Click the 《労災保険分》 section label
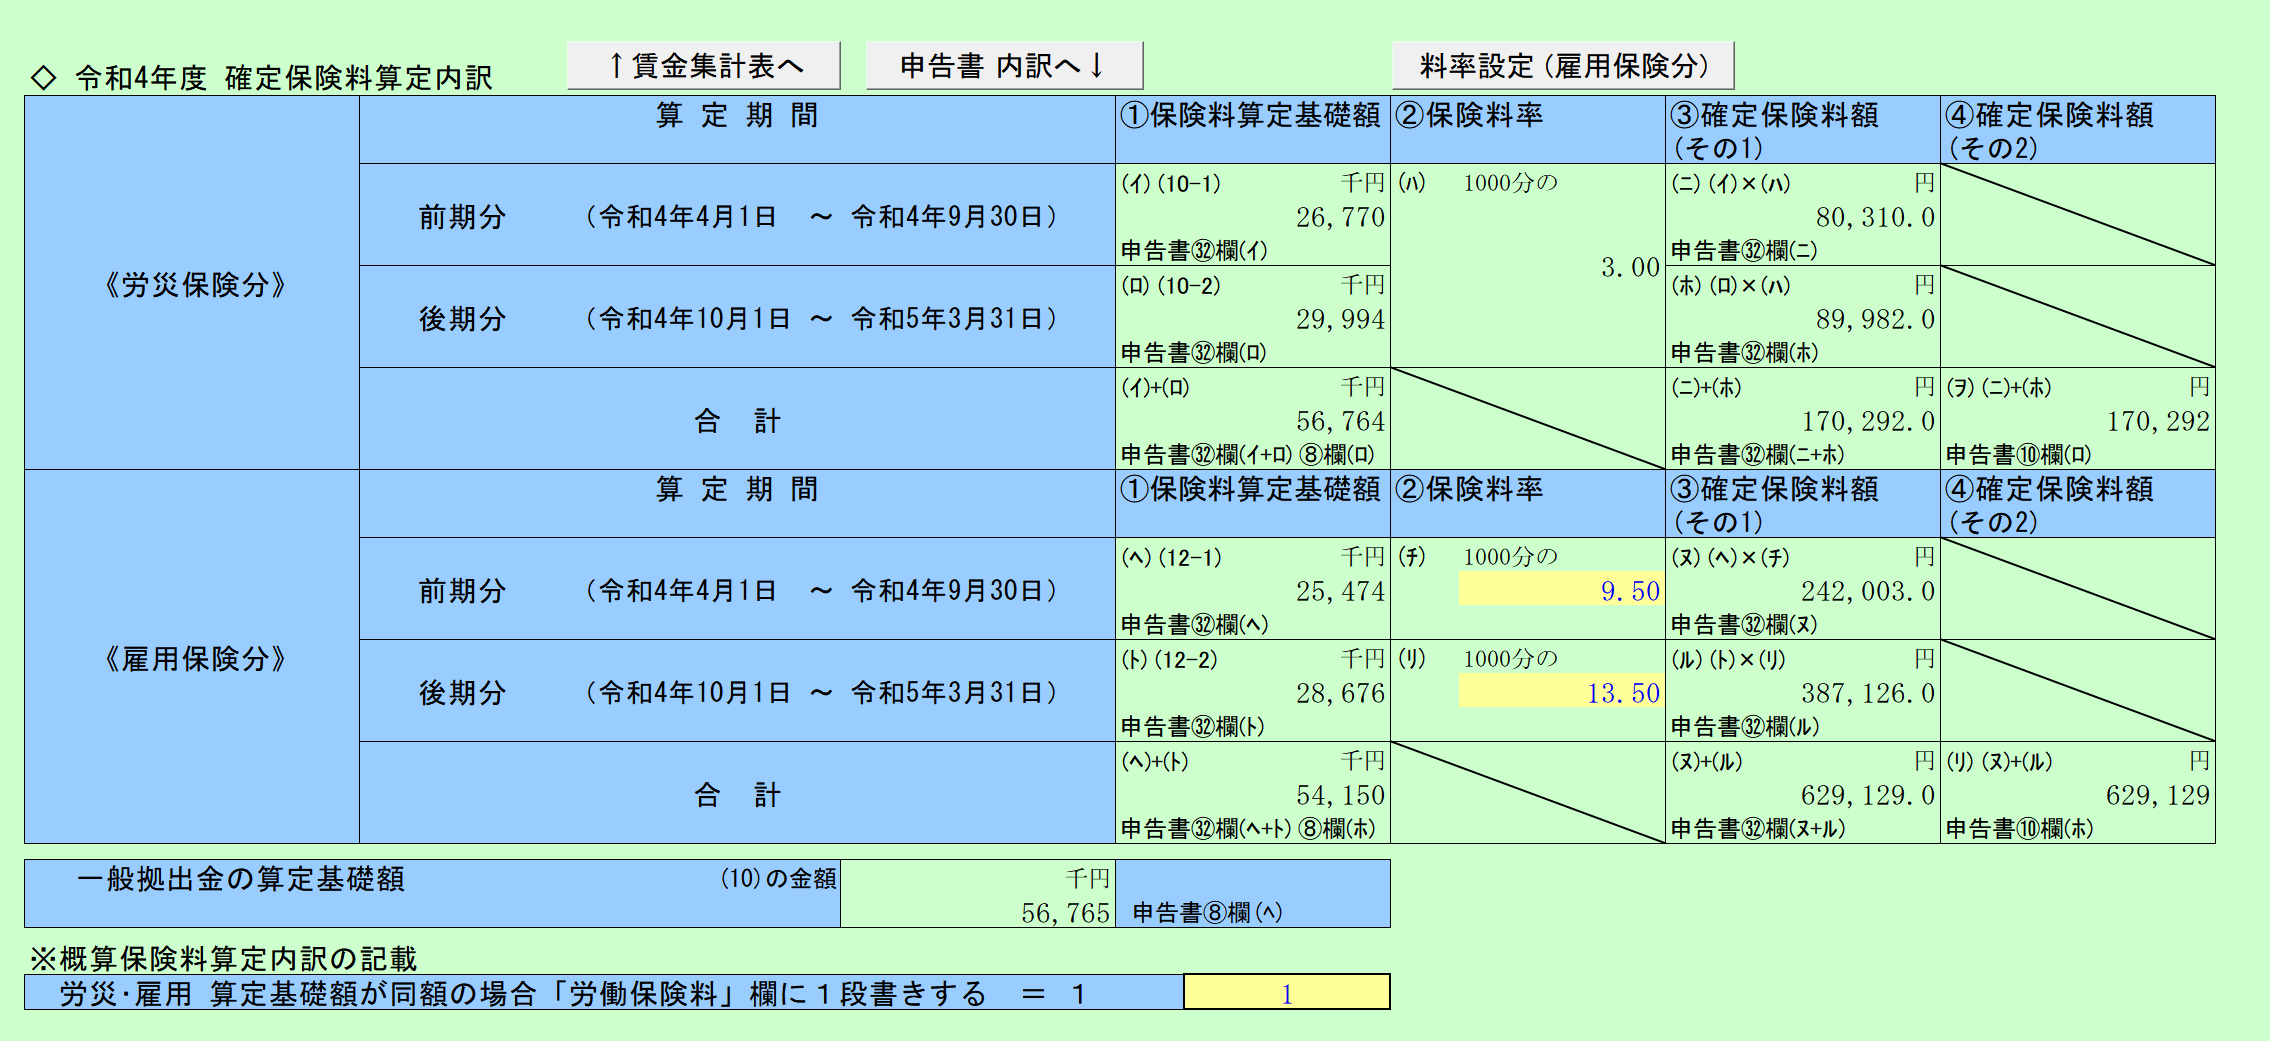The width and height of the screenshot is (2270, 1041). (x=194, y=285)
